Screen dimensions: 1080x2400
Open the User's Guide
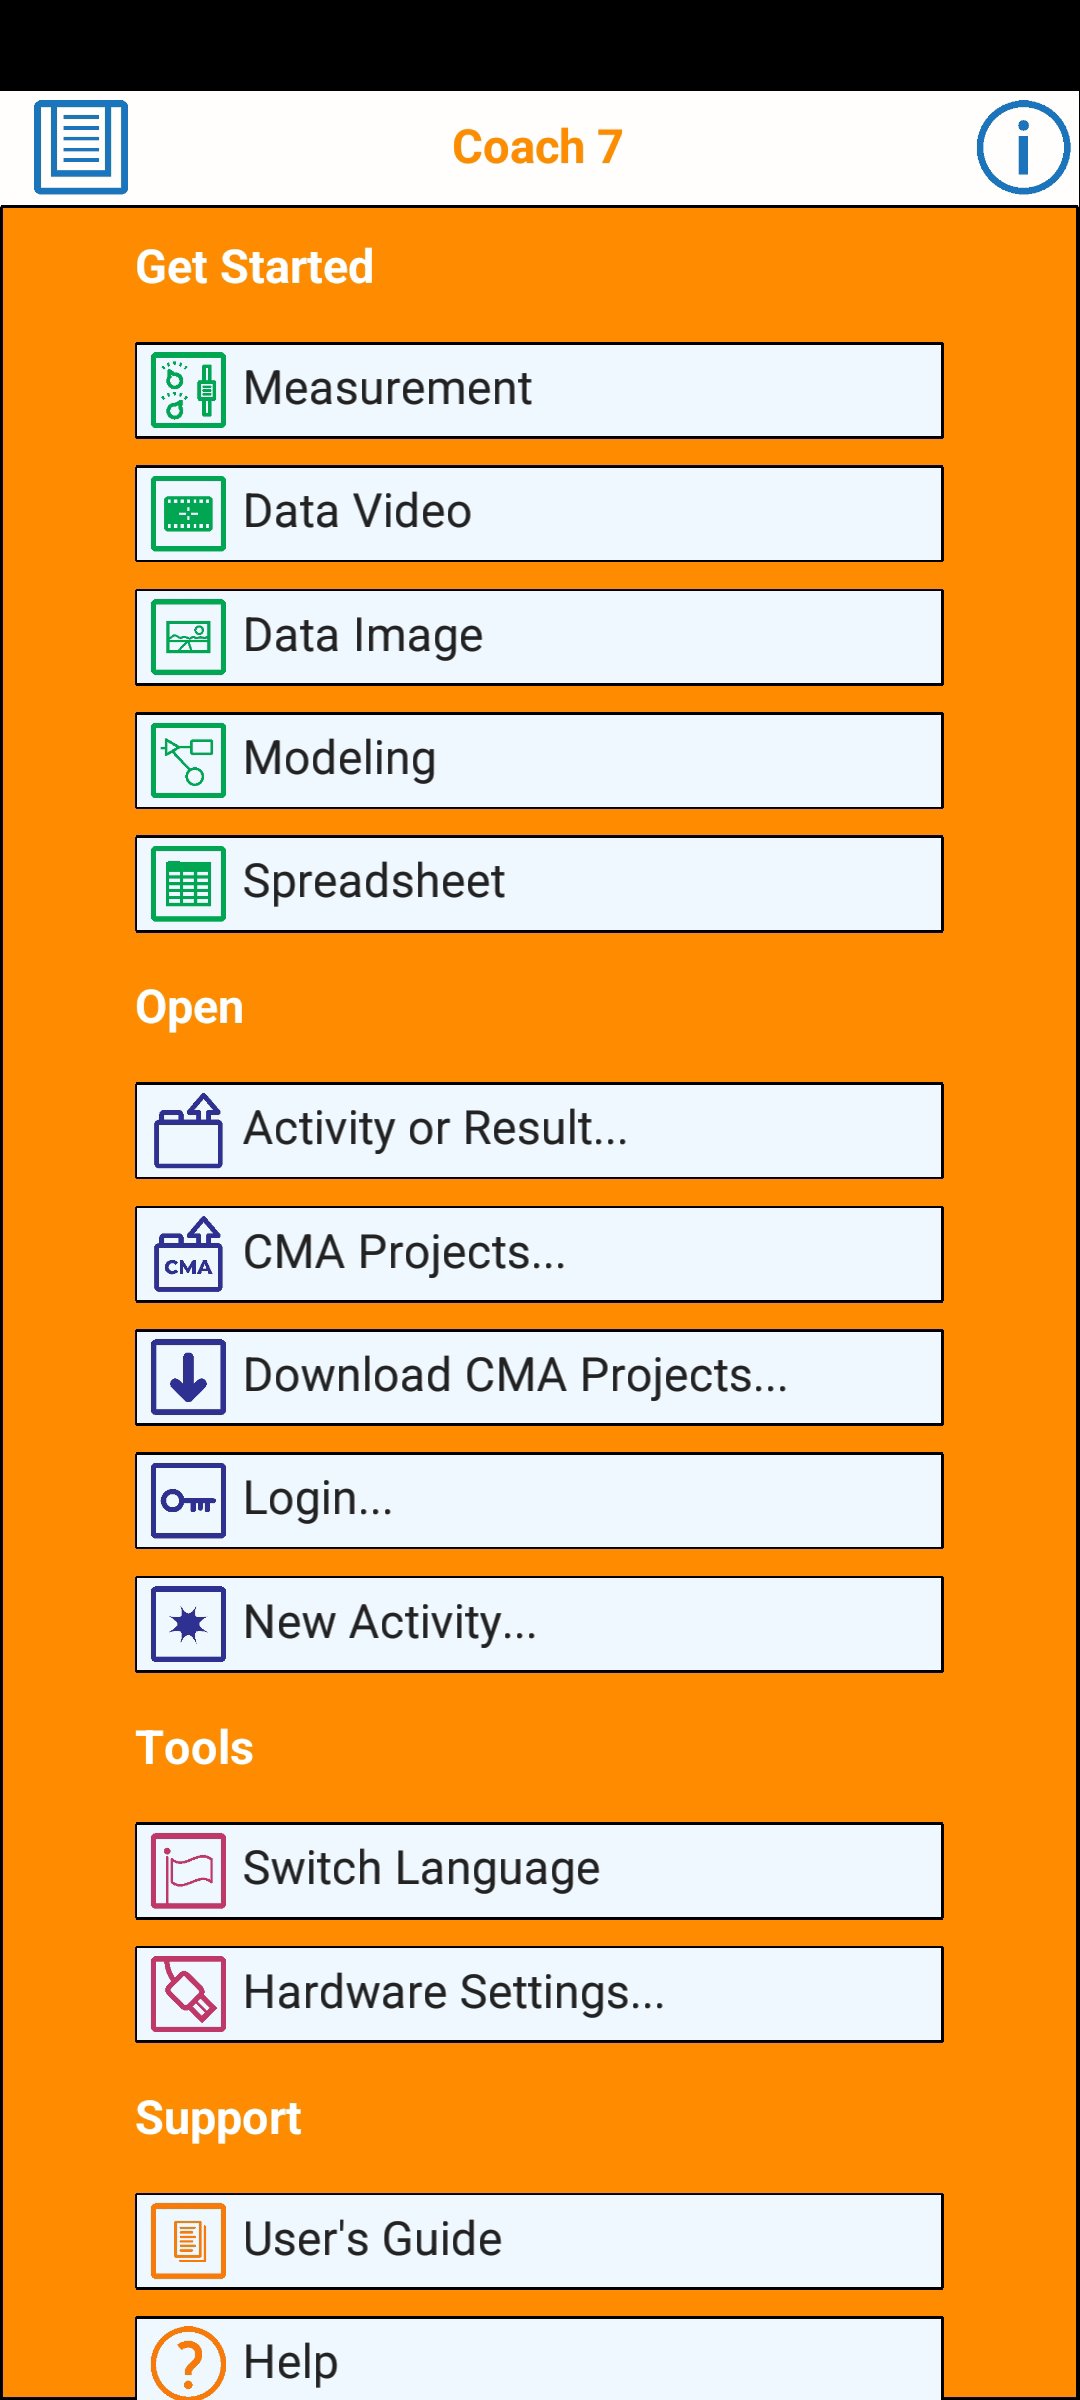tap(538, 2241)
